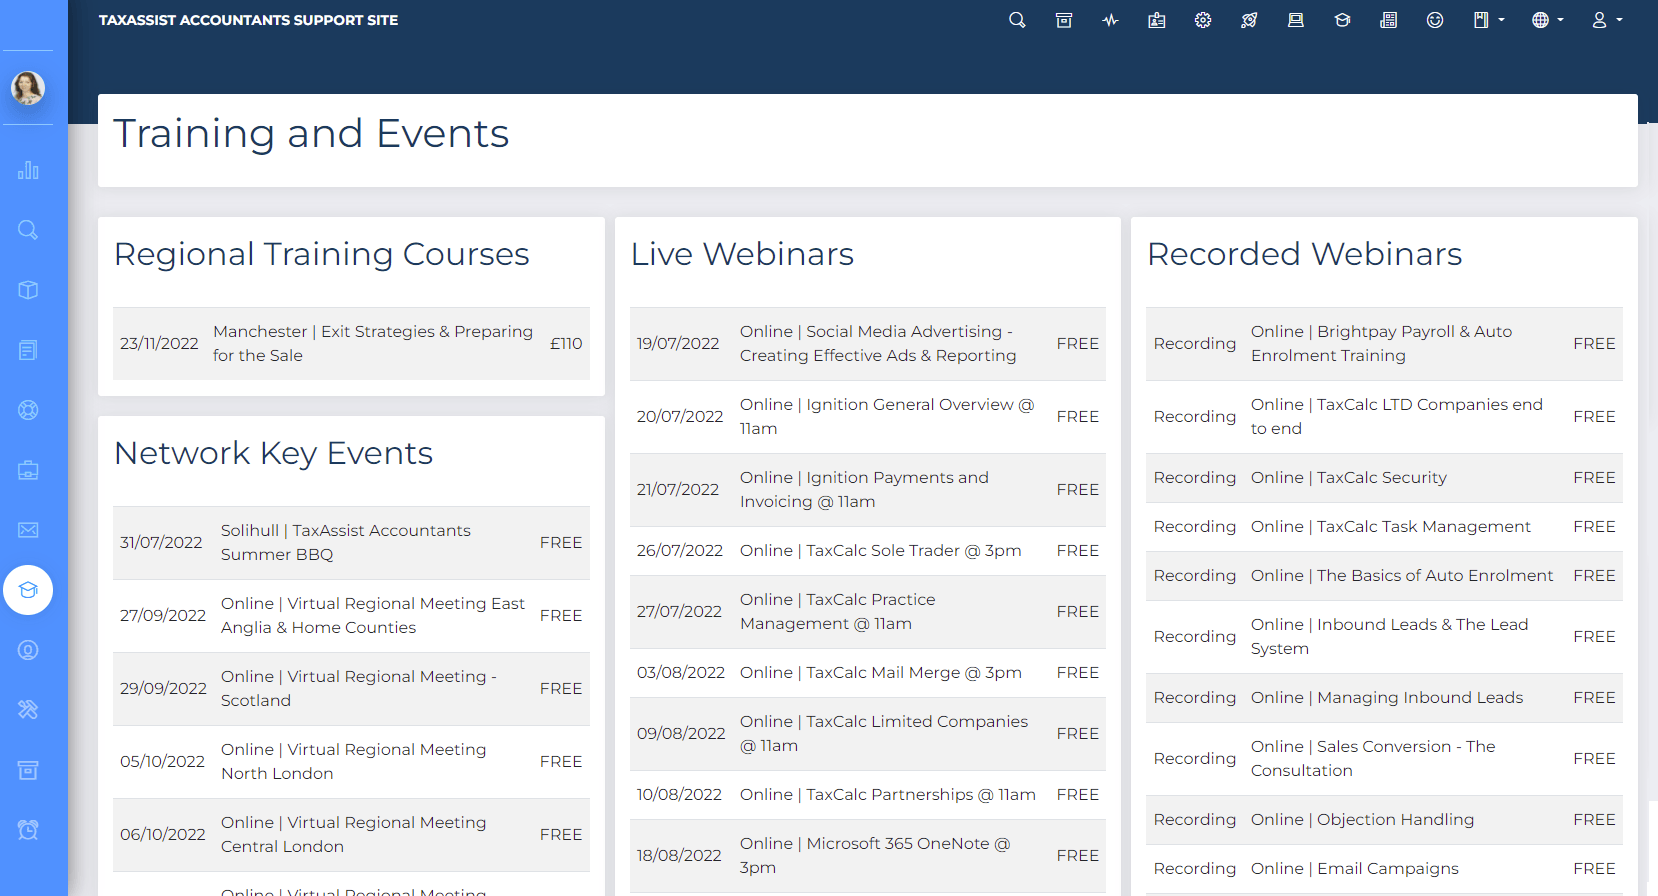Click the 19/07/2022 date in Live Webinars
The width and height of the screenshot is (1658, 896).
coord(678,343)
